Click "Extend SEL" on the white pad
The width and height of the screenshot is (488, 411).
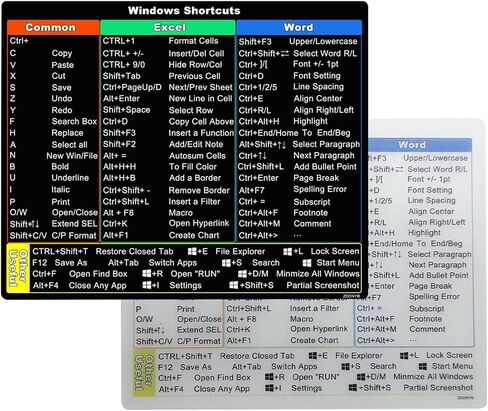click(x=199, y=330)
